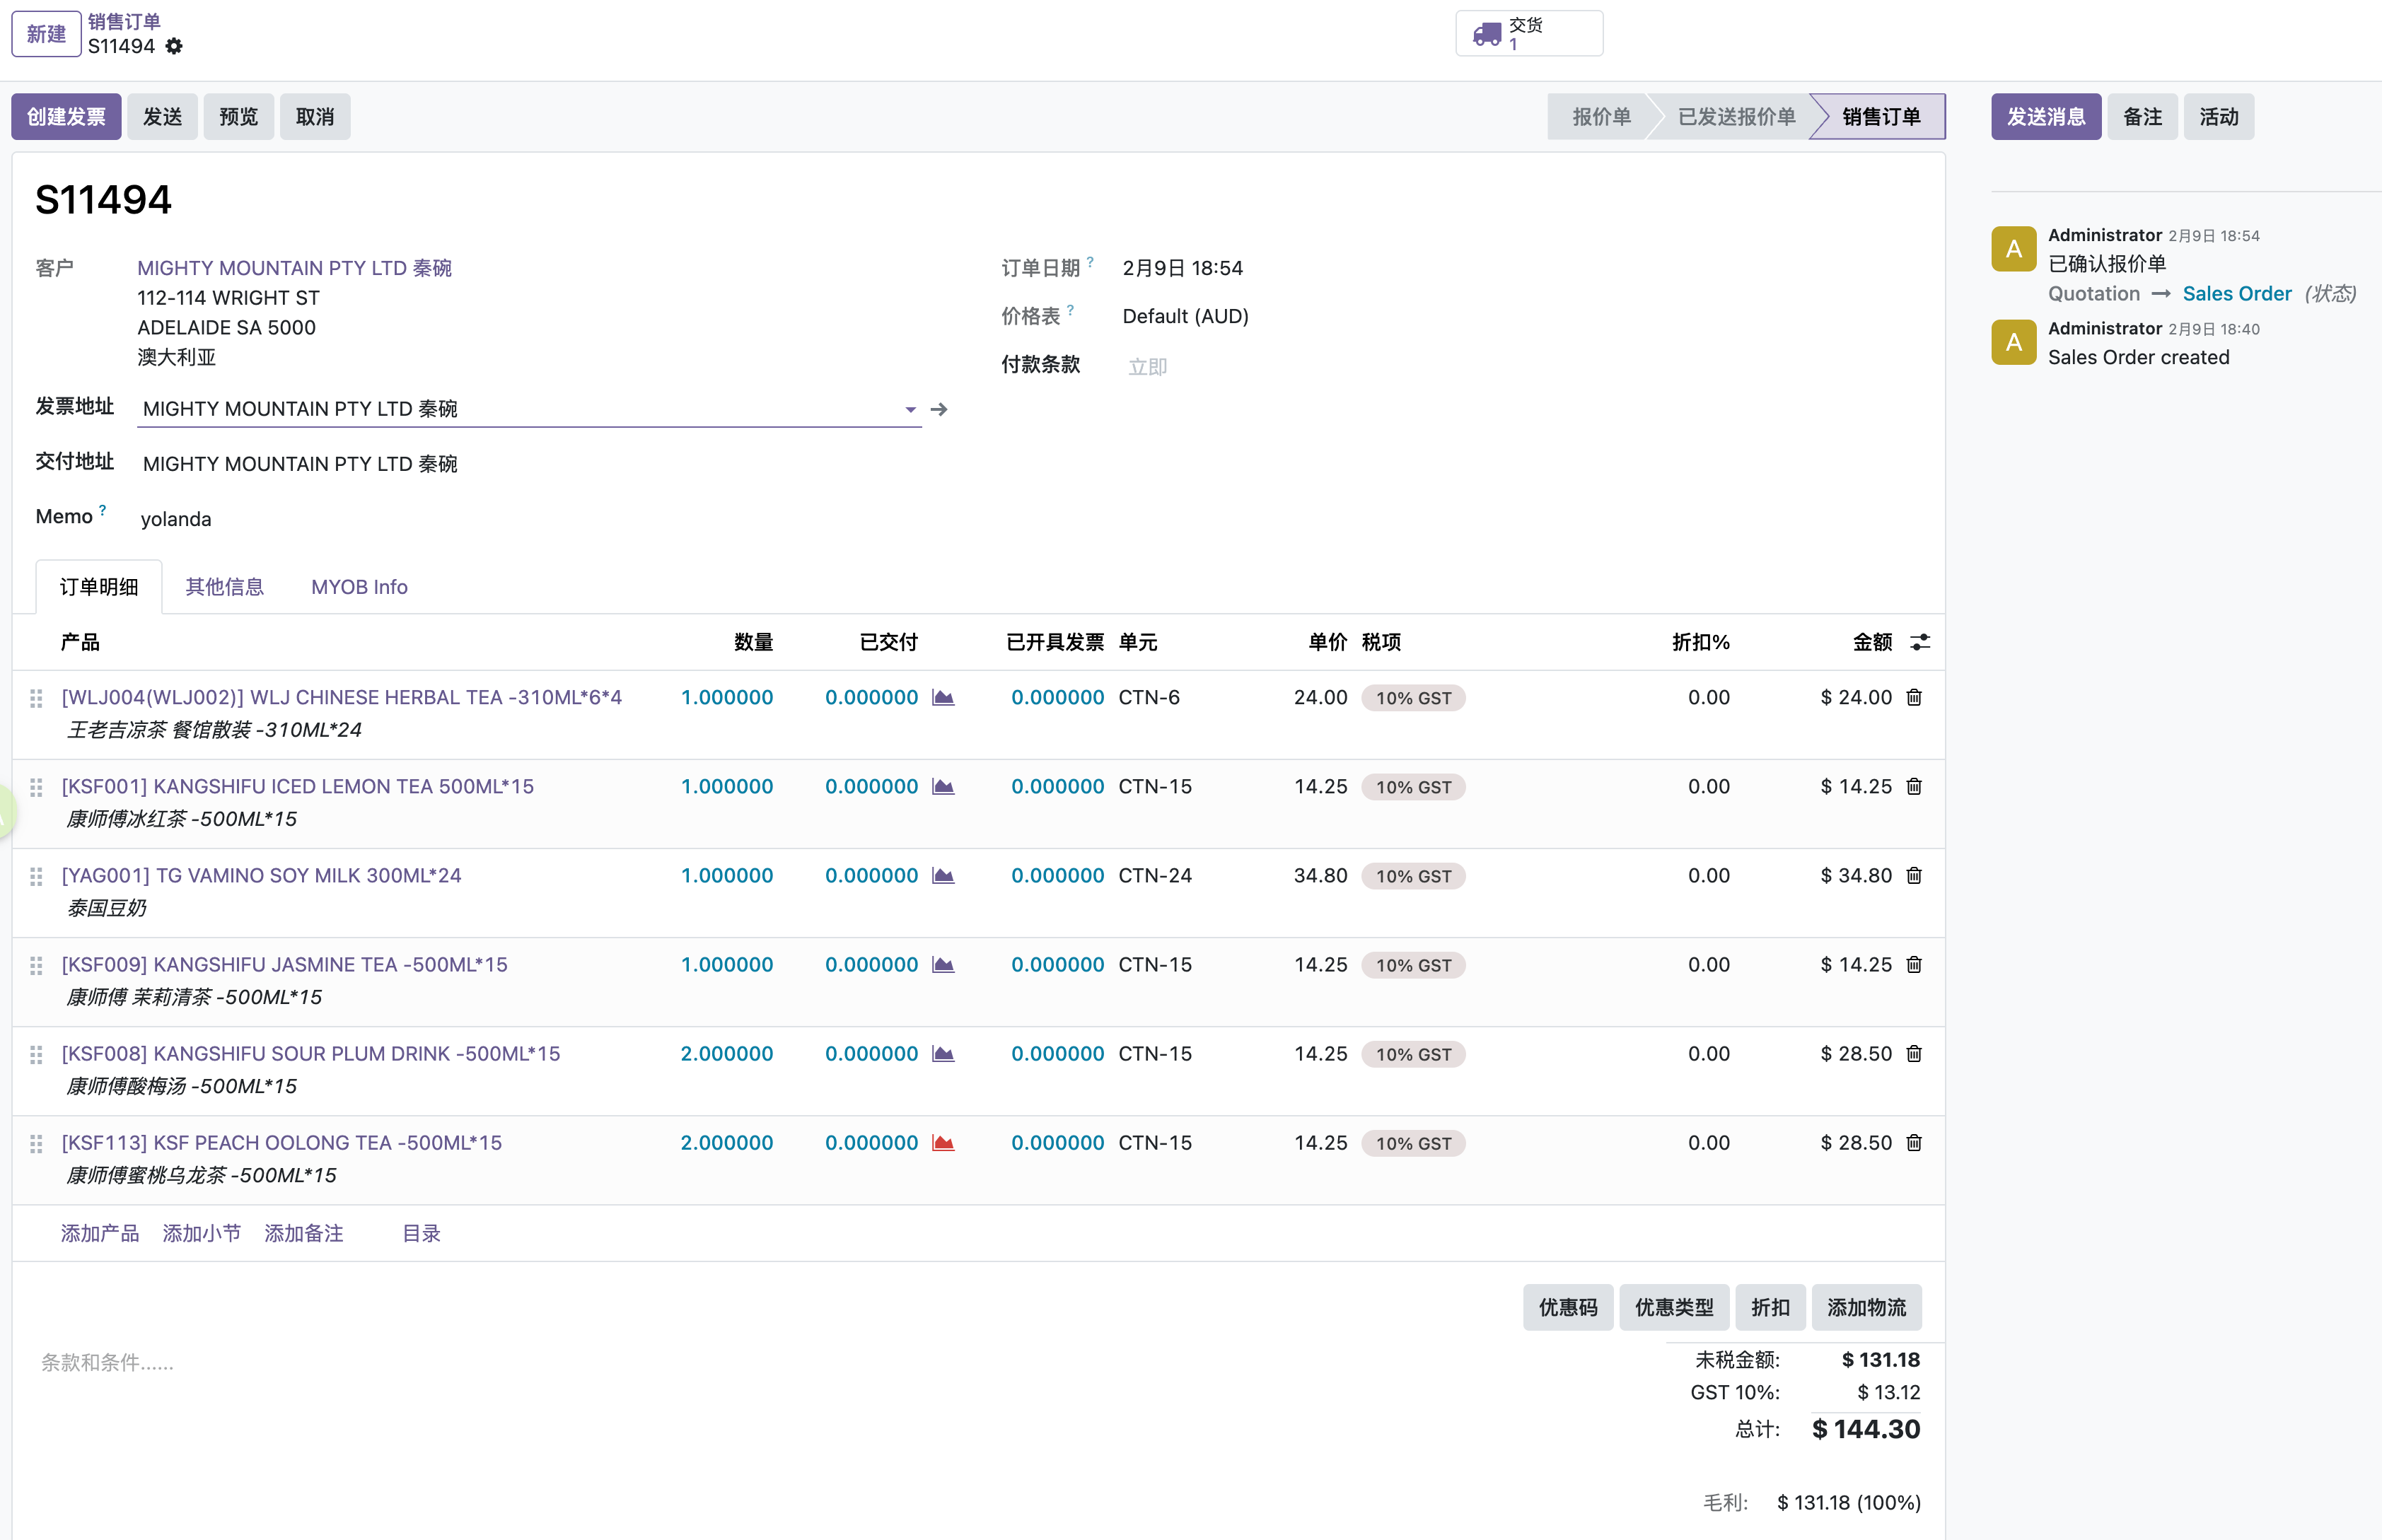Image resolution: width=2382 pixels, height=1540 pixels.
Task: Cancel the order with 取消 button
Action: pyautogui.click(x=315, y=117)
